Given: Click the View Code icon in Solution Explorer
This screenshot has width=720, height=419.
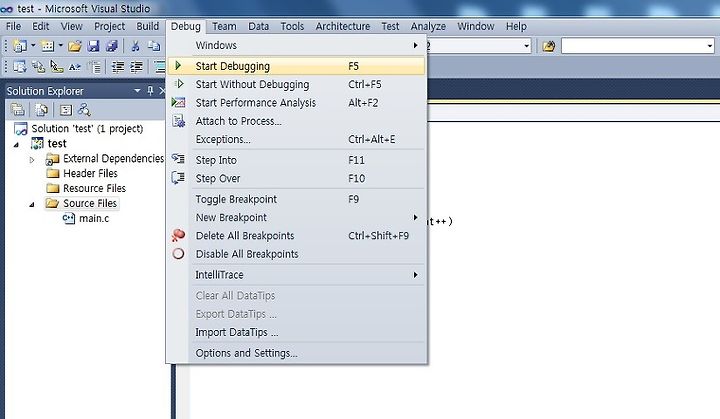Looking at the screenshot, I should tap(66, 110).
